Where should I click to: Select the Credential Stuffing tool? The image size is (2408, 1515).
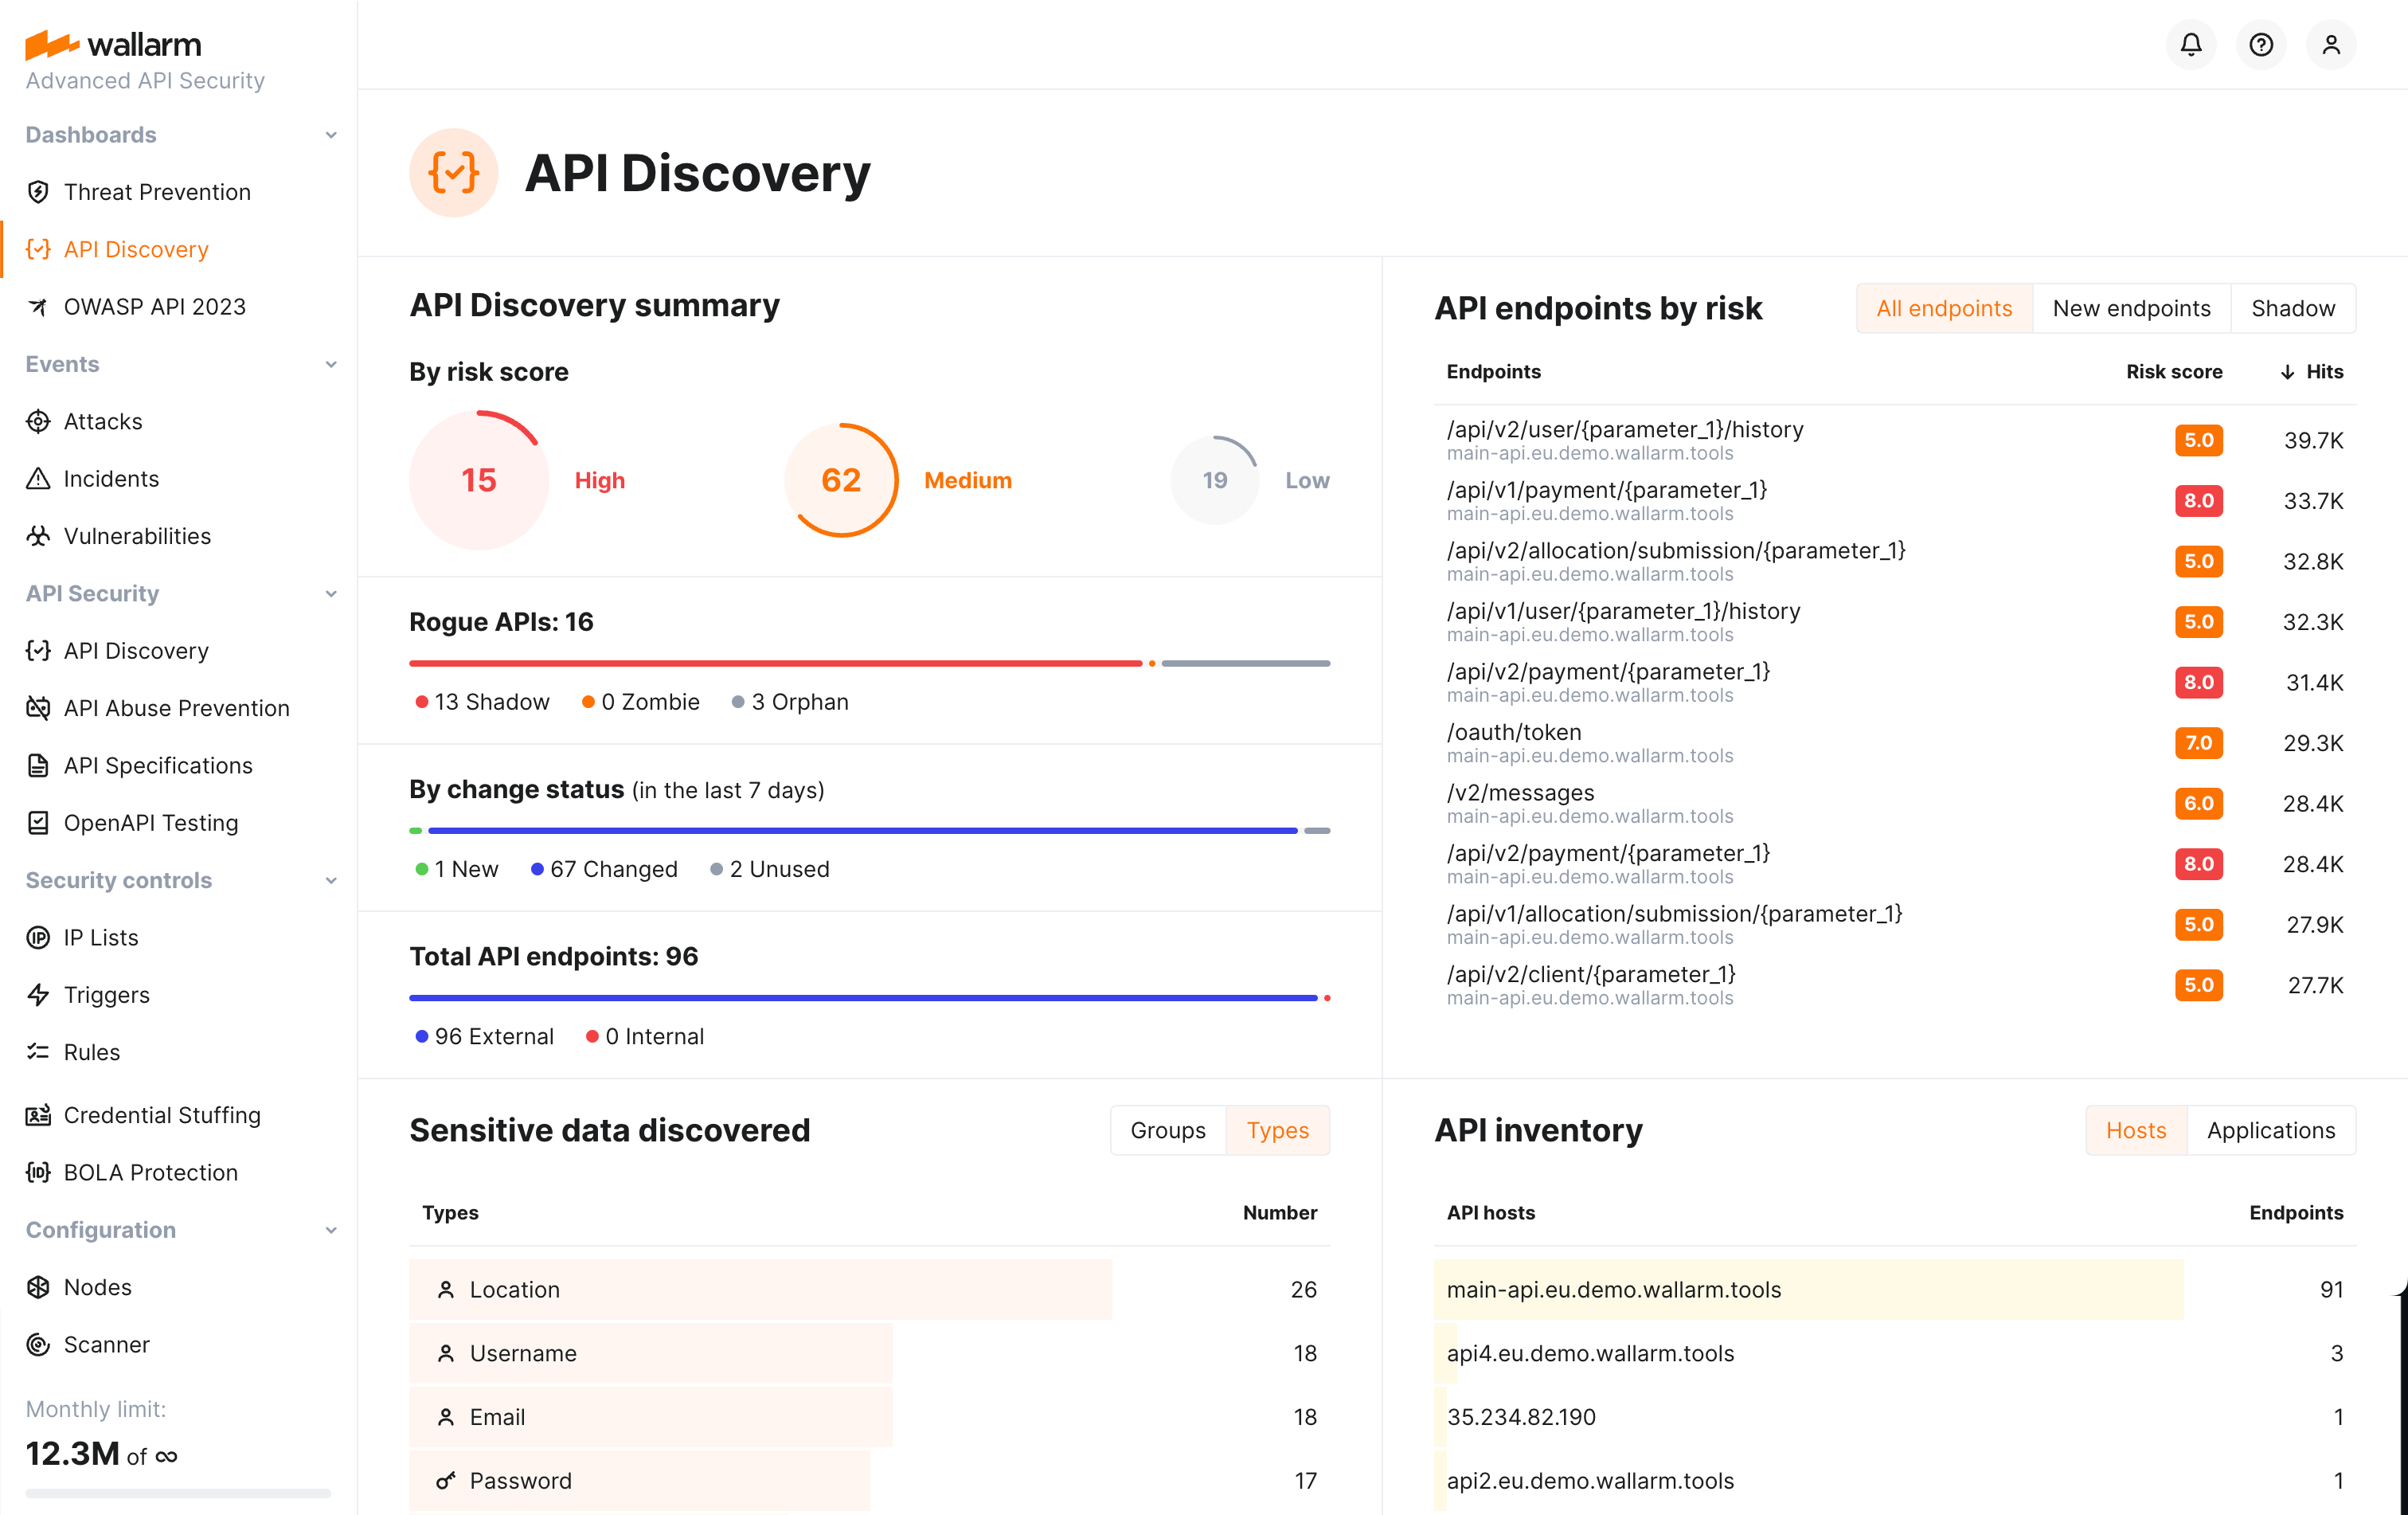coord(162,1114)
